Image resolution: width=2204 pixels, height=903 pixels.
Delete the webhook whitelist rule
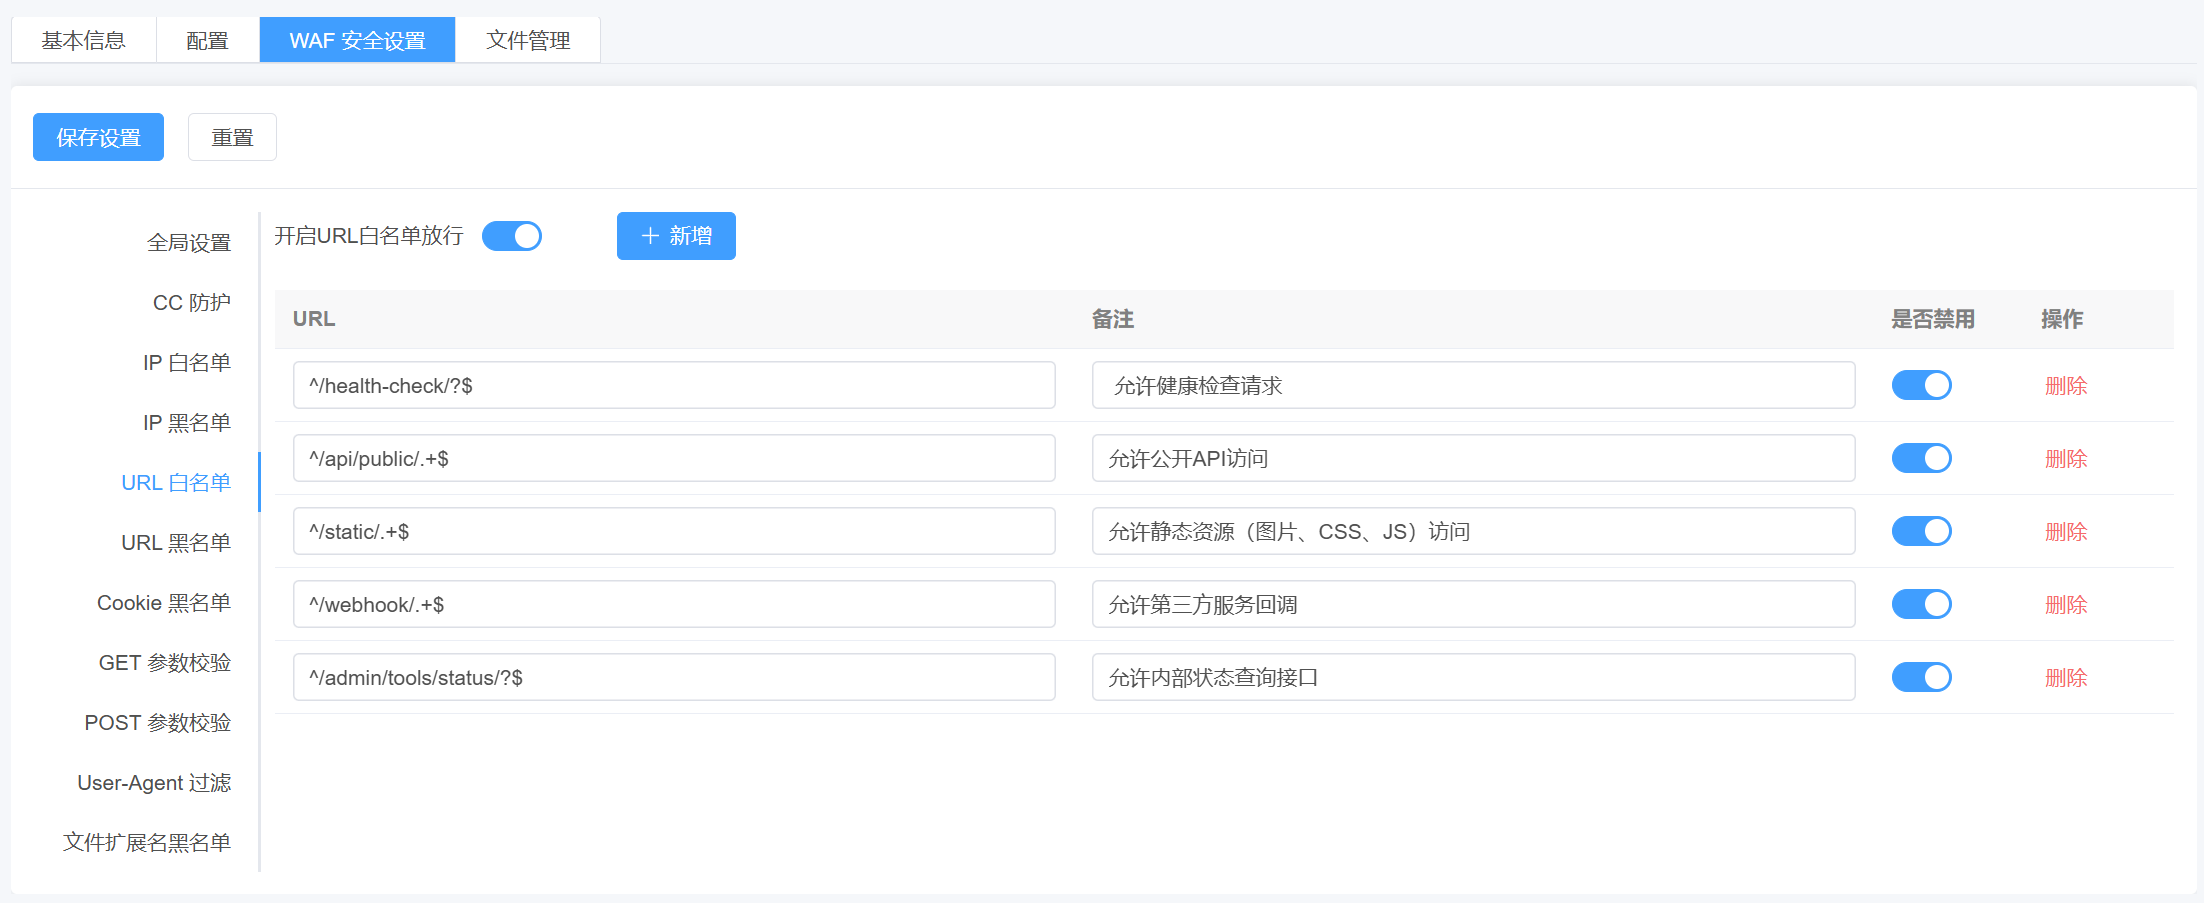(x=2066, y=605)
